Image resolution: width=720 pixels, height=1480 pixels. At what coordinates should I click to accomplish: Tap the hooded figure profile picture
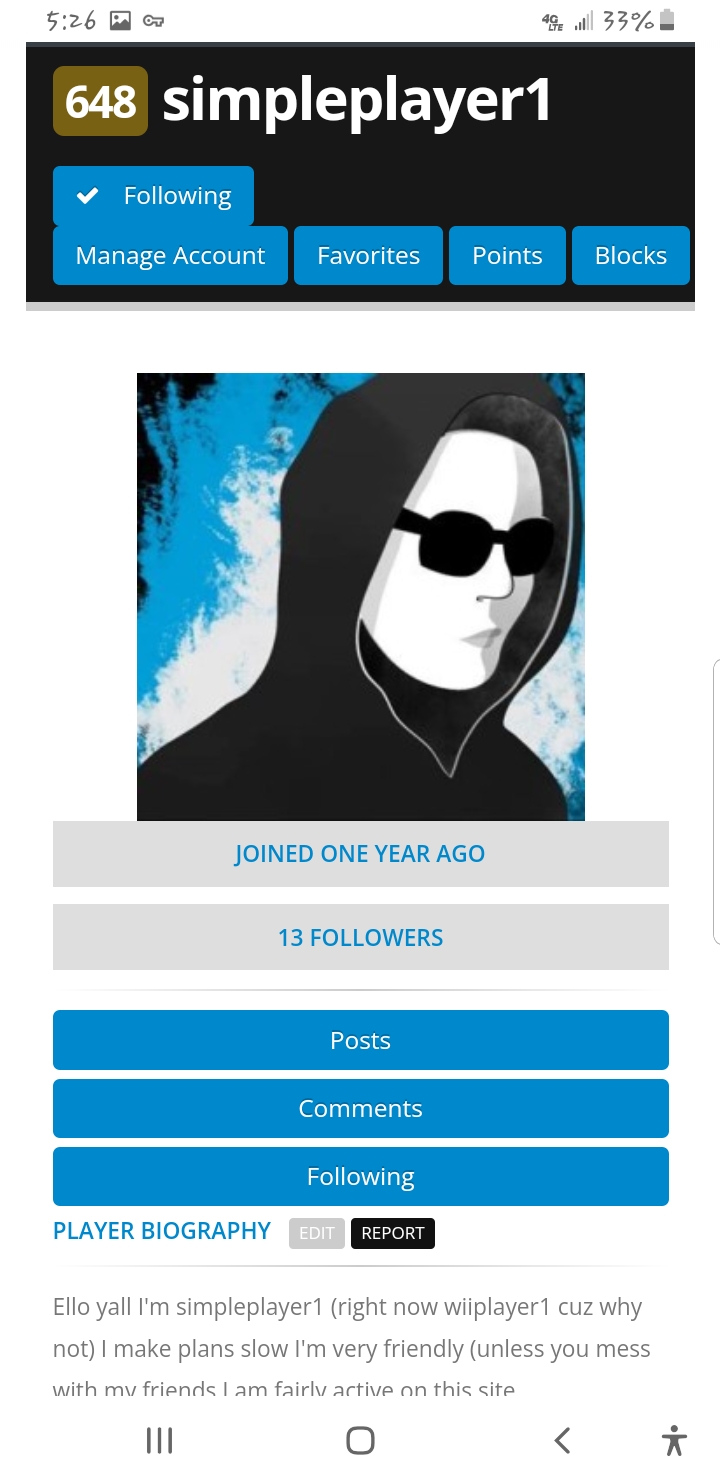point(360,597)
